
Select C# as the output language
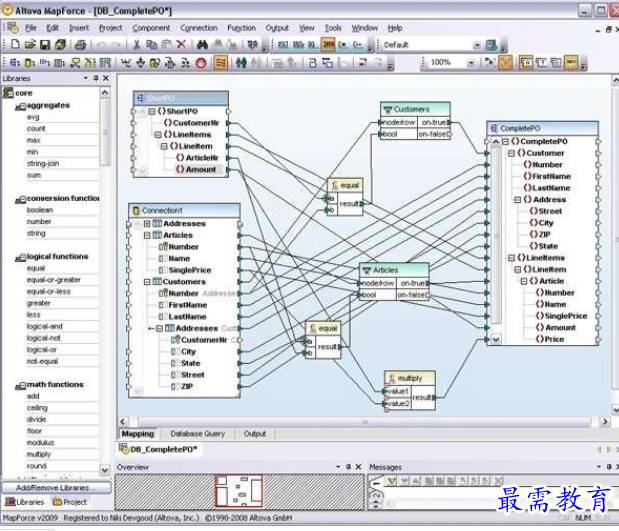(342, 45)
